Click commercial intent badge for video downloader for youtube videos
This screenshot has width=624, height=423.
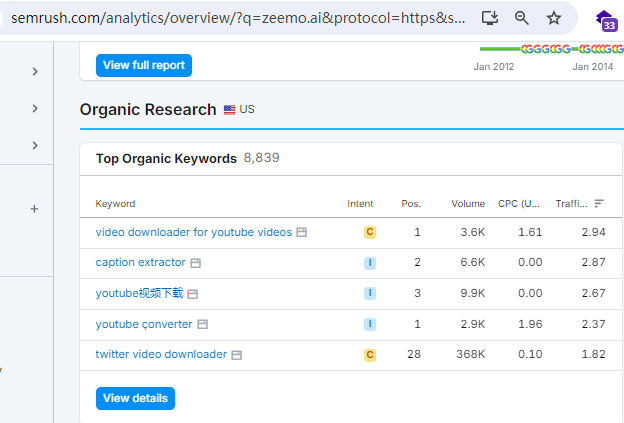[x=370, y=232]
